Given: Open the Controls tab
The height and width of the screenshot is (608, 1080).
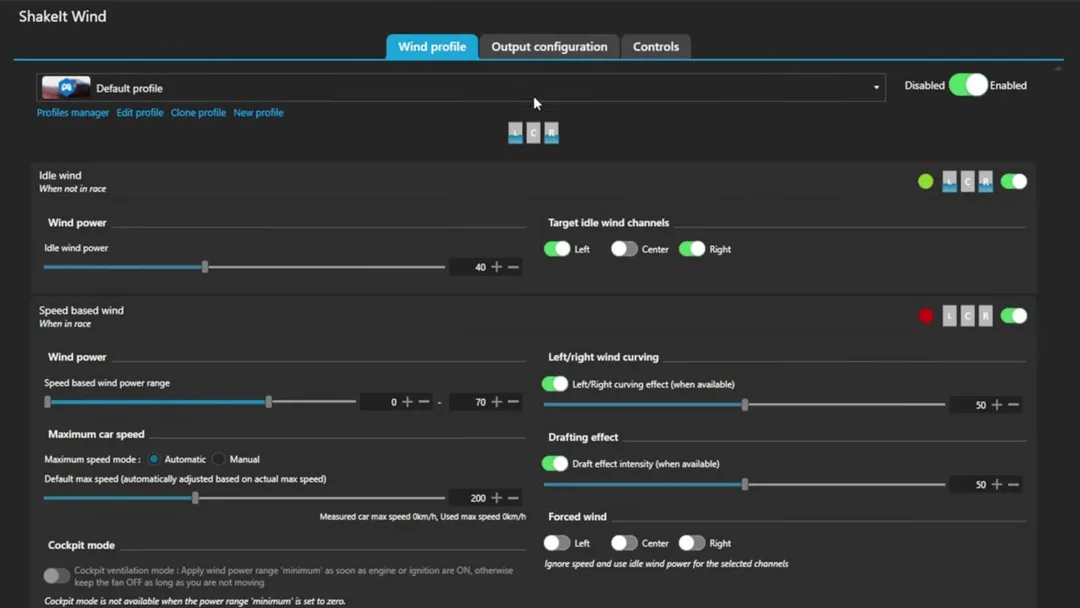Looking at the screenshot, I should [x=656, y=47].
